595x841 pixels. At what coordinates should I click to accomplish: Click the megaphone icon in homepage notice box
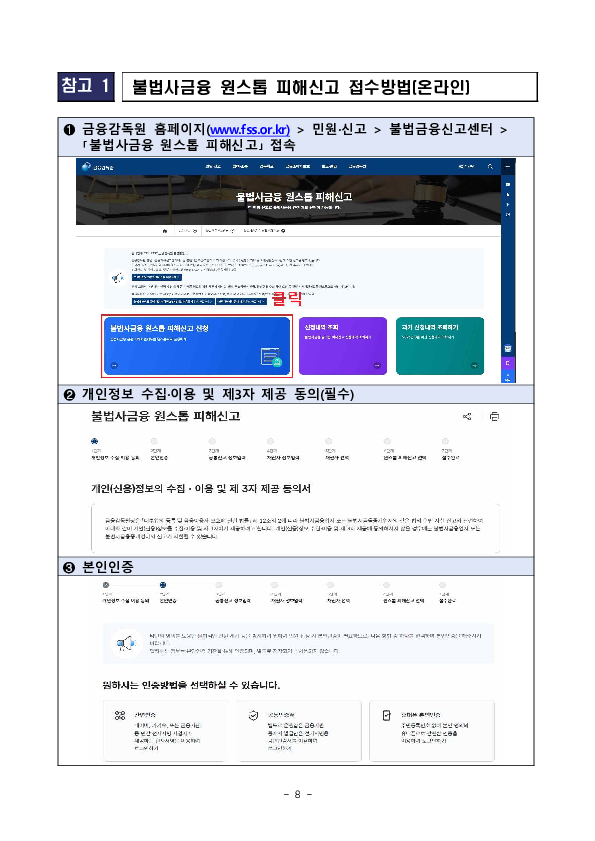(x=117, y=278)
